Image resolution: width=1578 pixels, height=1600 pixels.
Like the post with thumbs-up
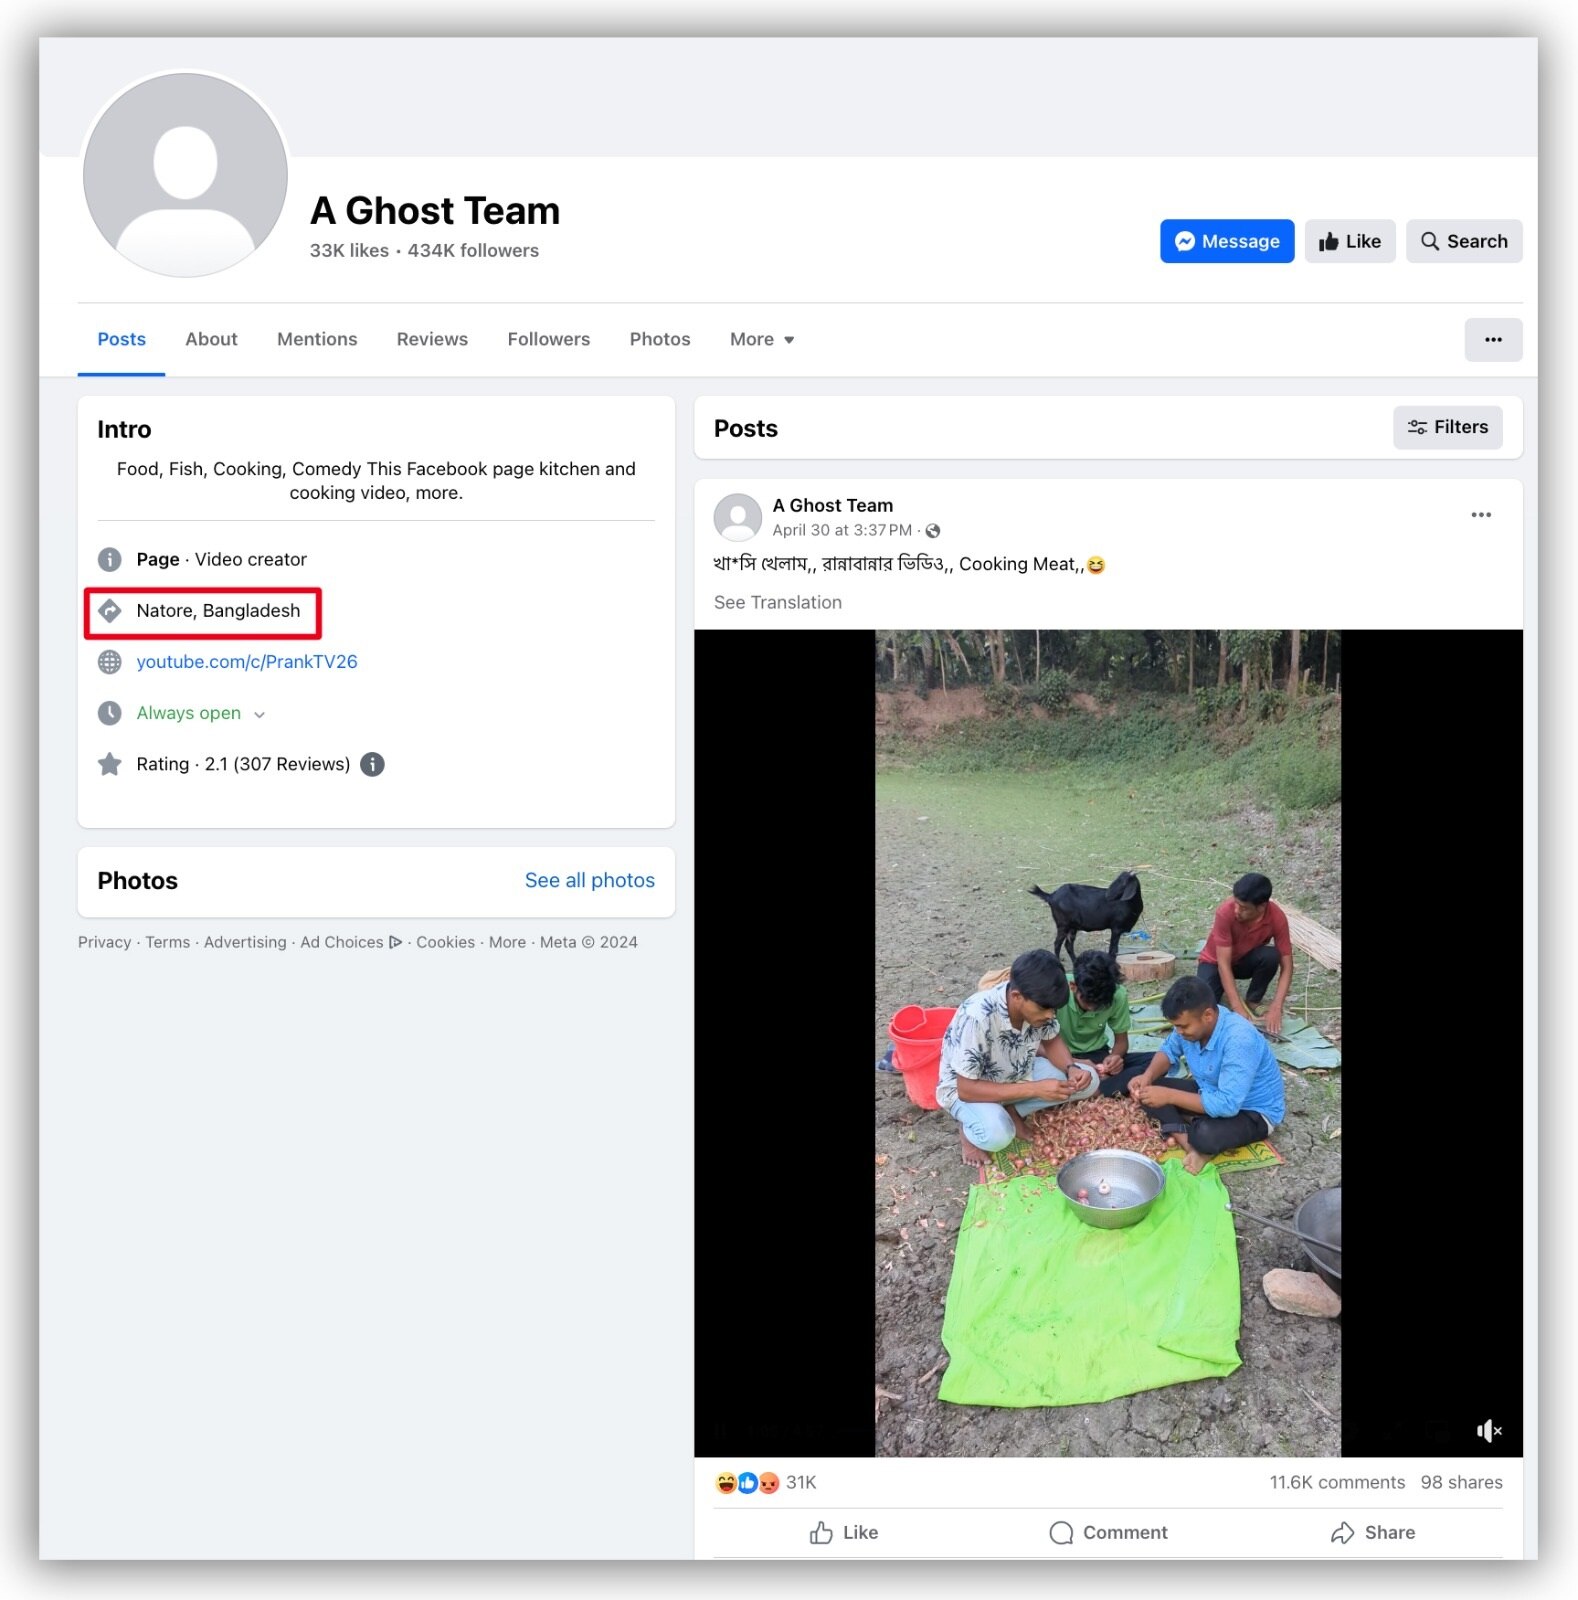click(844, 1532)
